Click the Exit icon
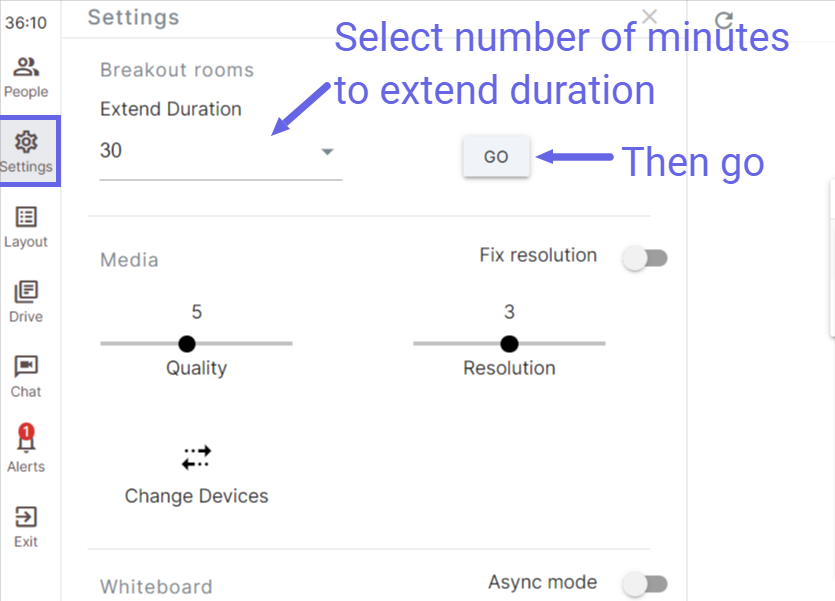The height and width of the screenshot is (601, 835). (26, 516)
